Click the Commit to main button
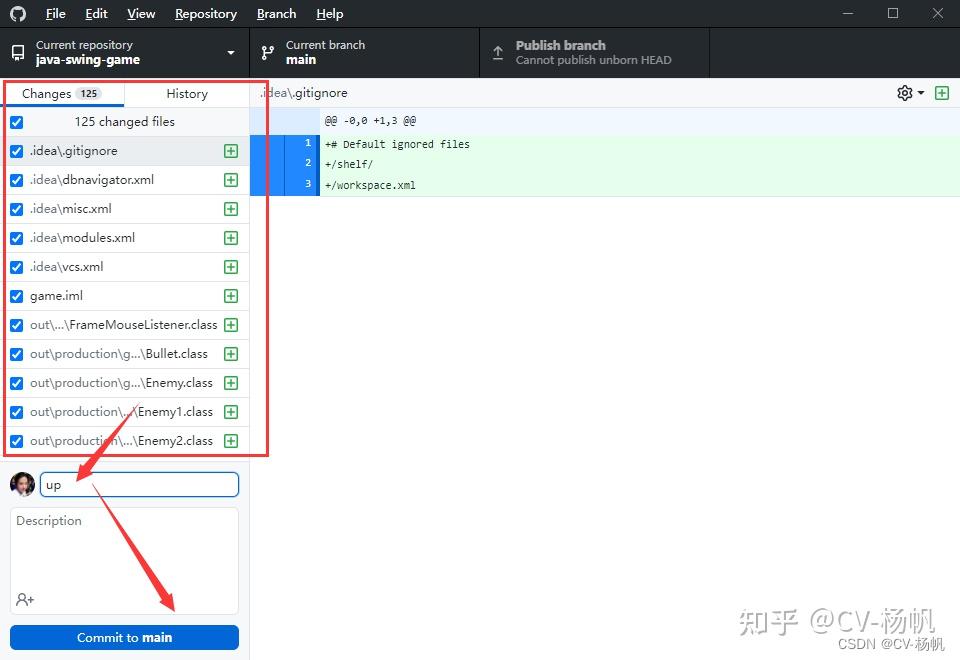This screenshot has width=960, height=660. (124, 637)
